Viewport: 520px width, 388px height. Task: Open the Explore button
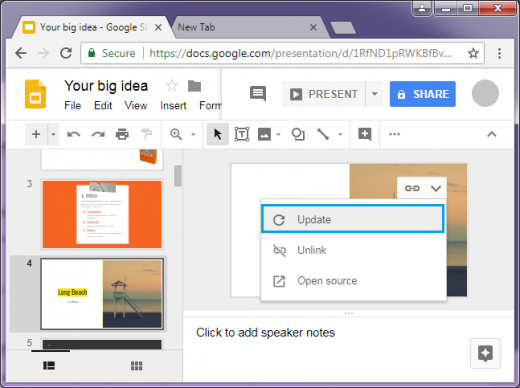[x=485, y=353]
